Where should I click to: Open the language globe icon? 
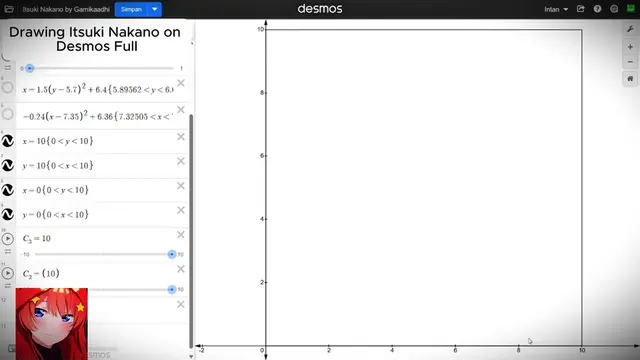[614, 9]
